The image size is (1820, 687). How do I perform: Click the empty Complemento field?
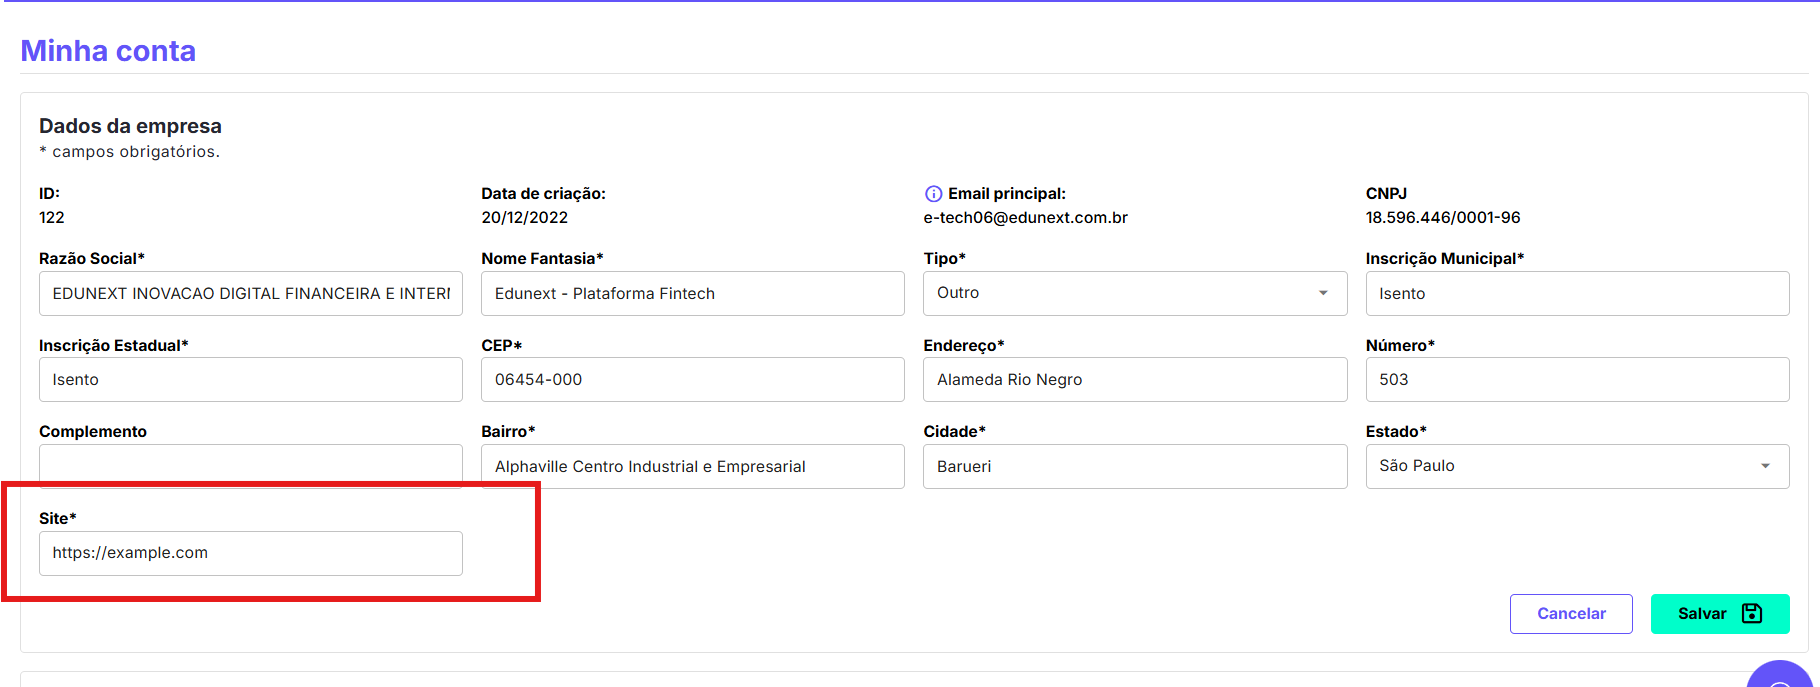tap(251, 464)
